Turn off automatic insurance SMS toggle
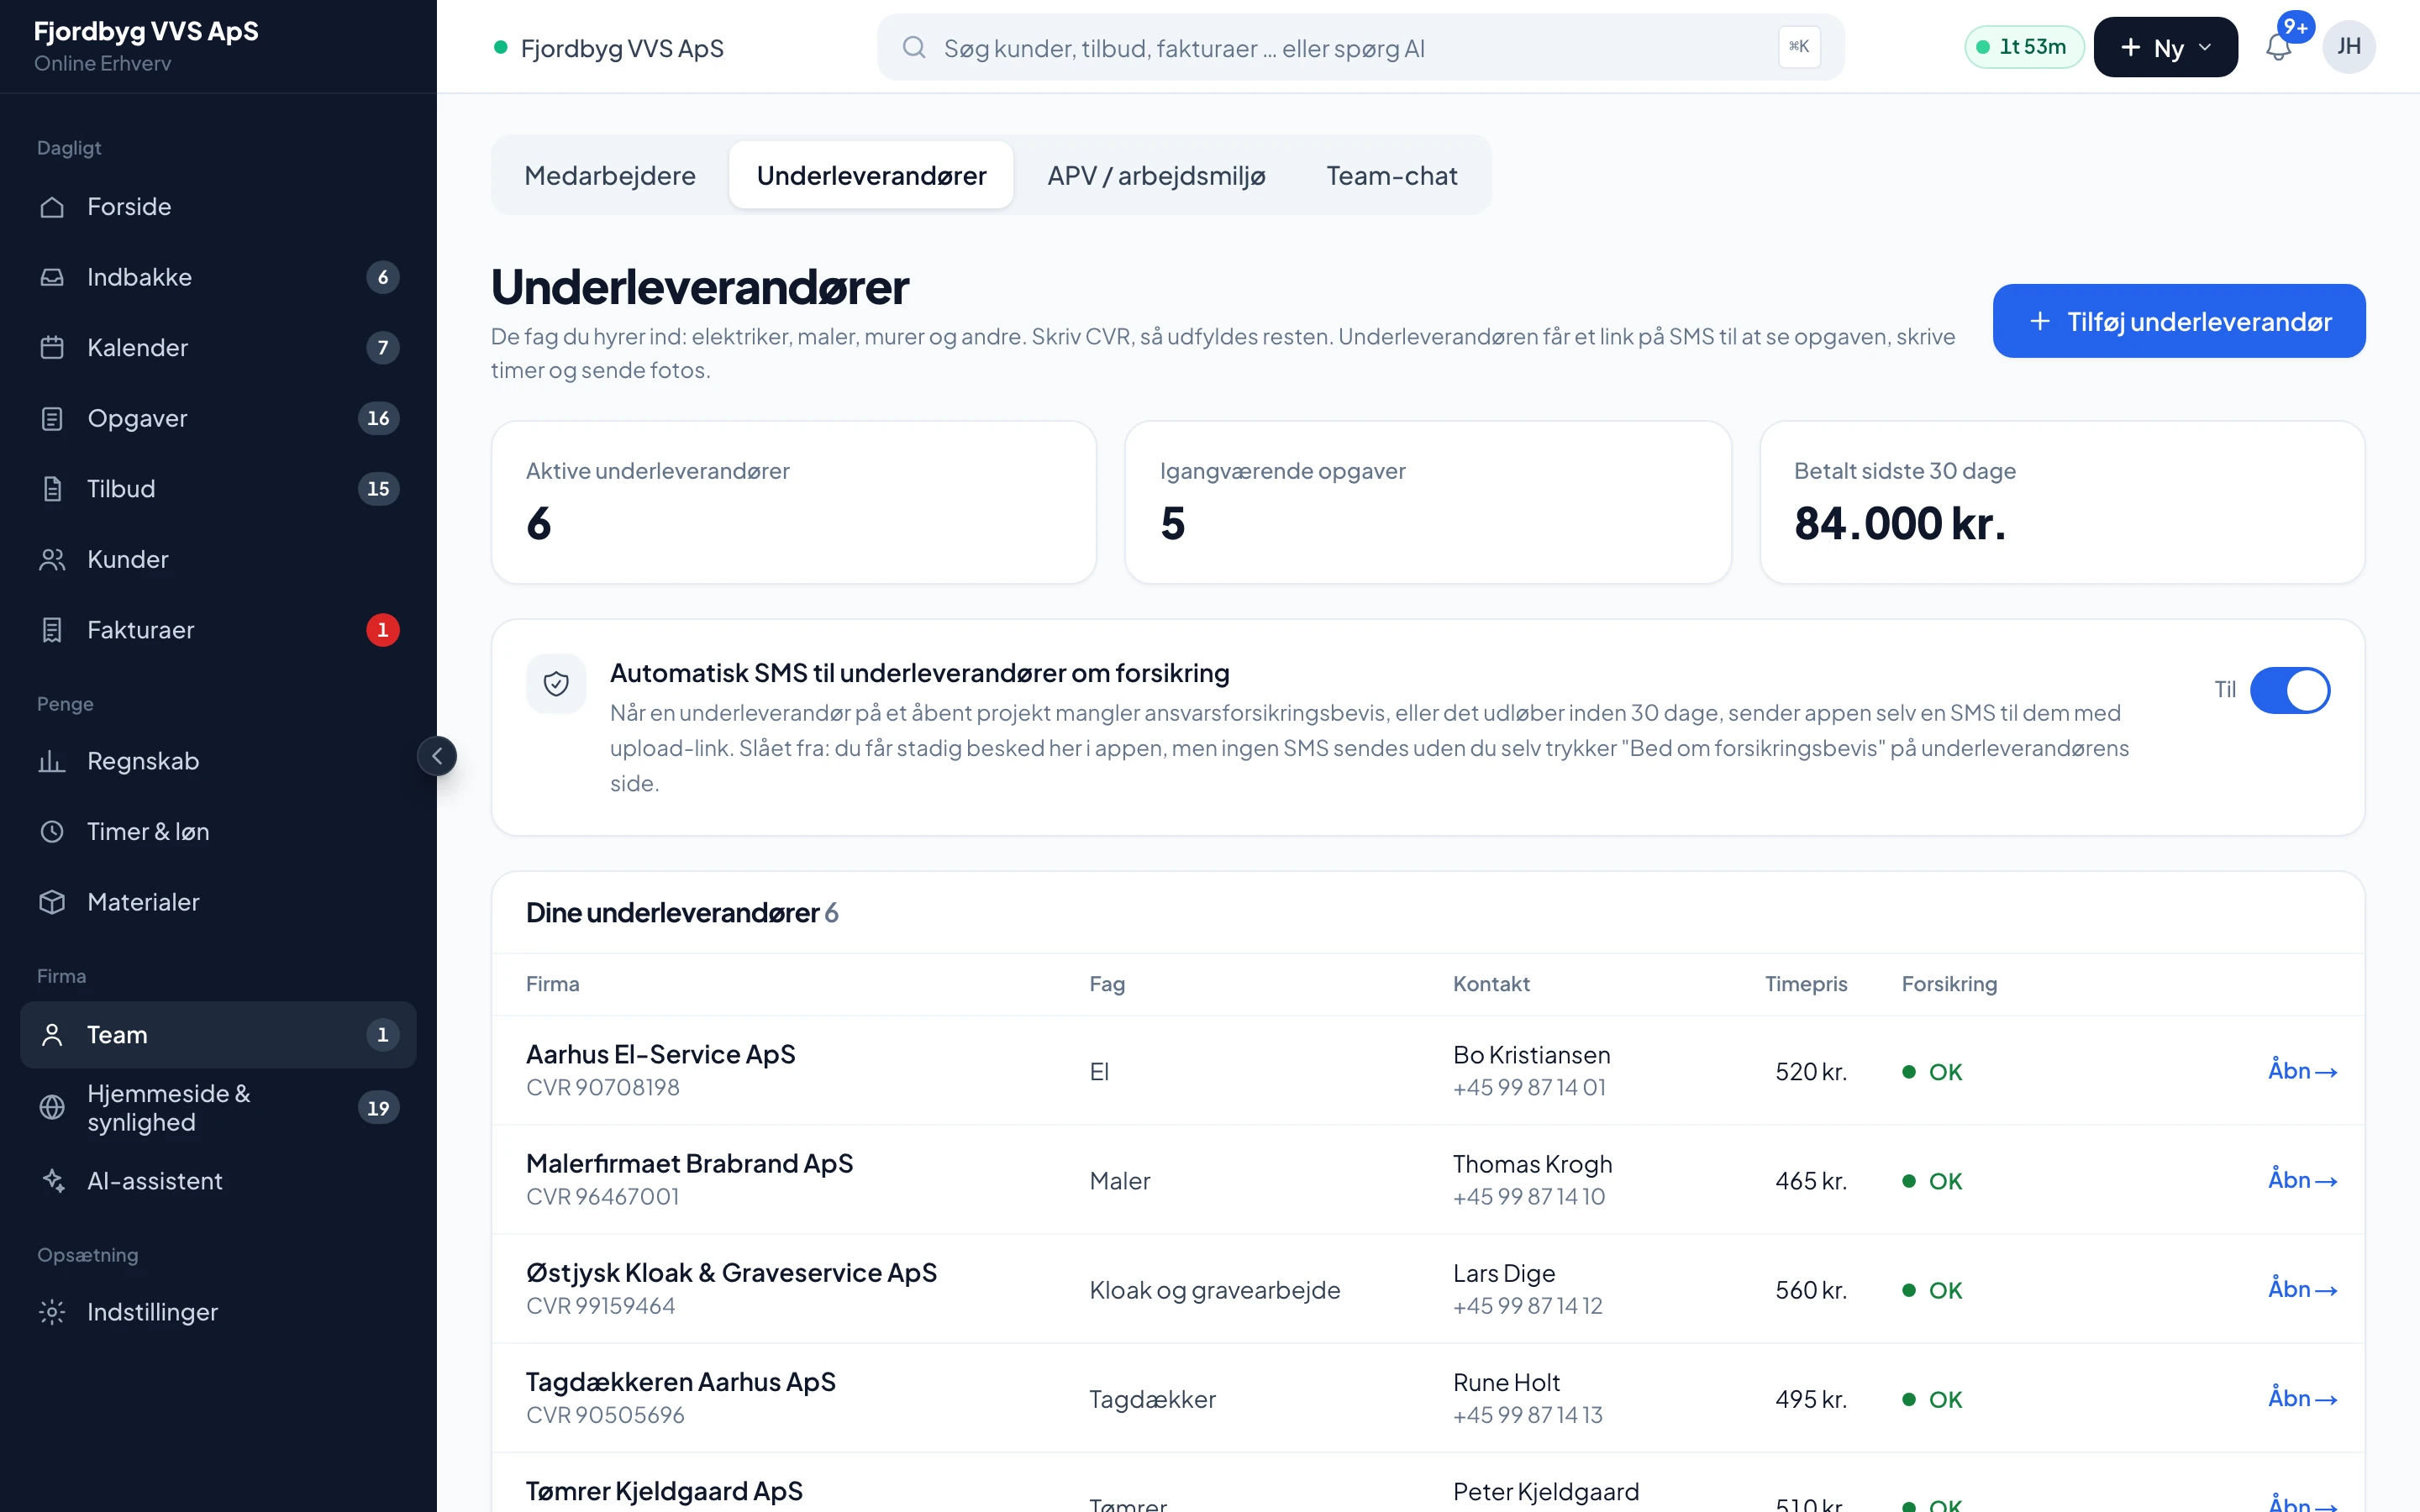2420x1512 pixels. click(x=2290, y=690)
